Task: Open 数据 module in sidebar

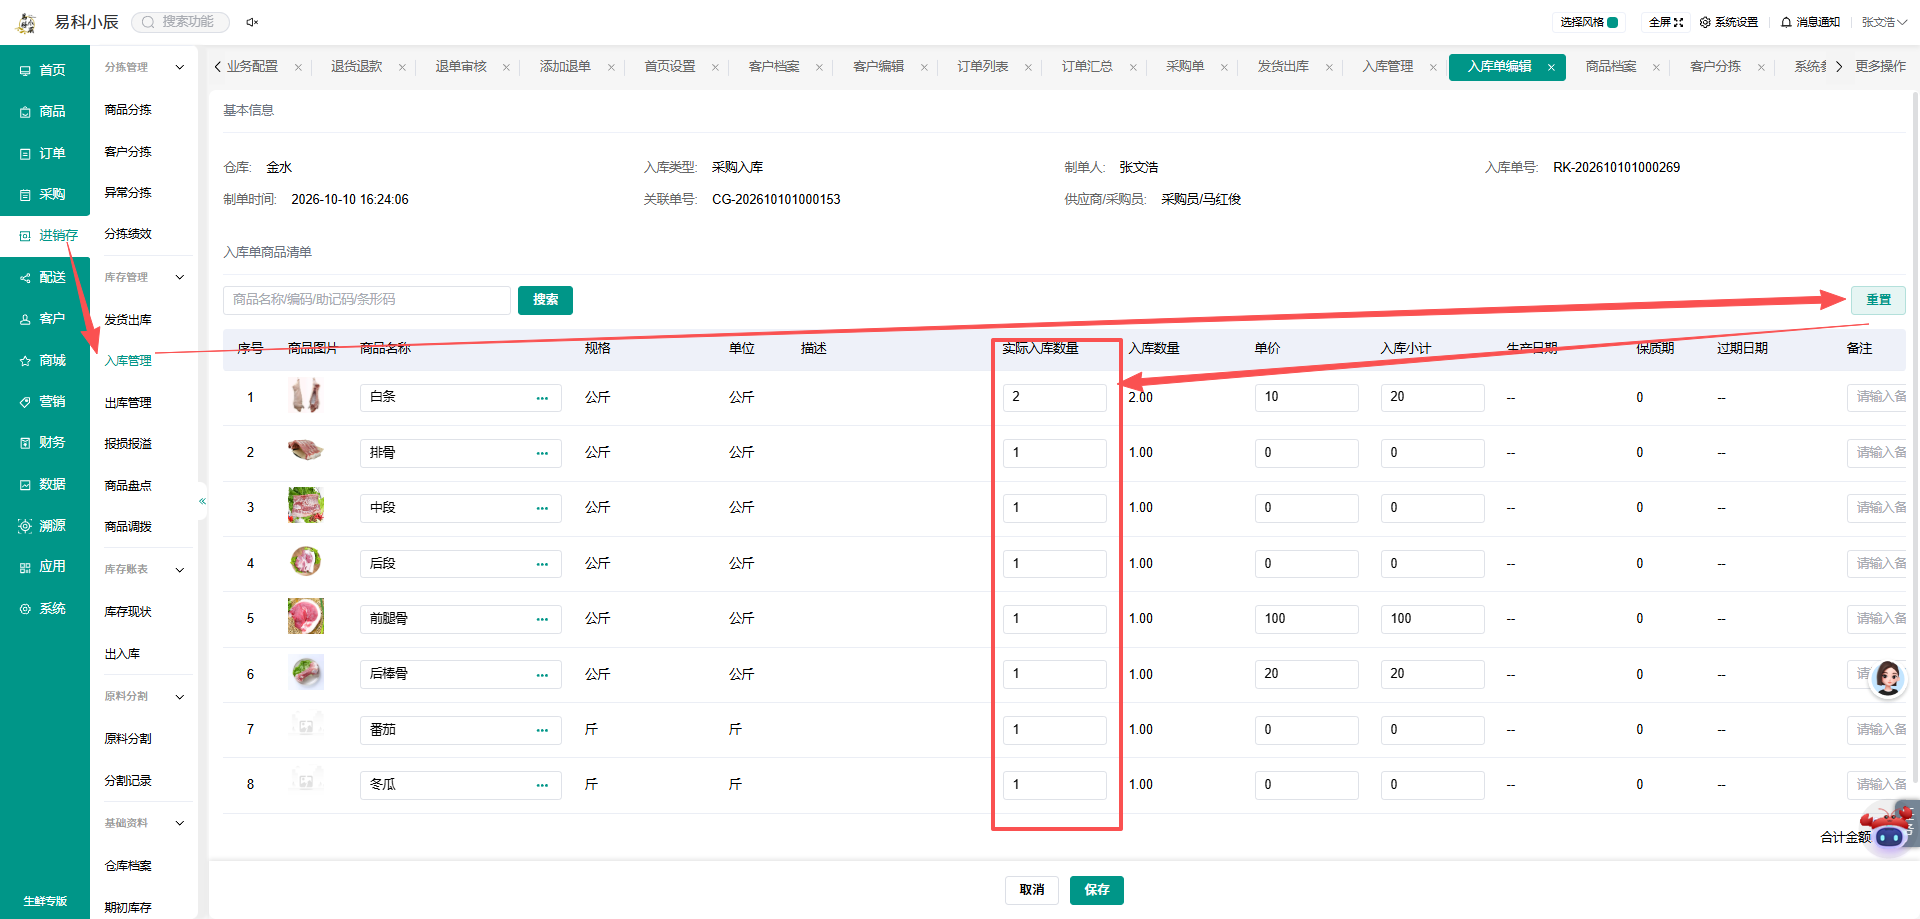Action: pyautogui.click(x=44, y=484)
